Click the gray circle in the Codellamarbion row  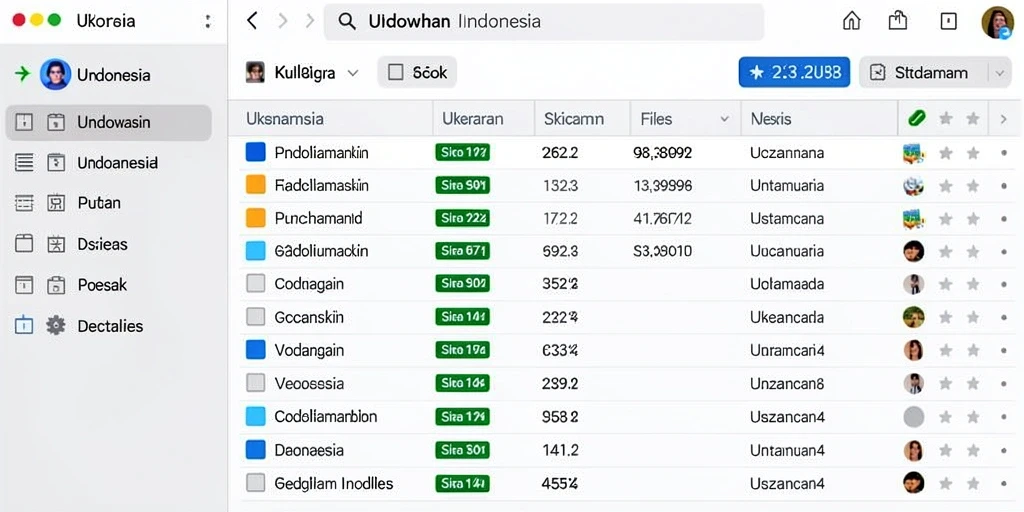point(914,417)
